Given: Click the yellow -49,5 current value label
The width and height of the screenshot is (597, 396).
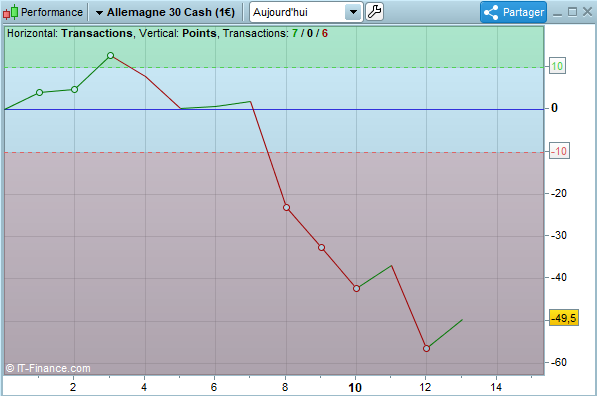Looking at the screenshot, I should (x=564, y=318).
